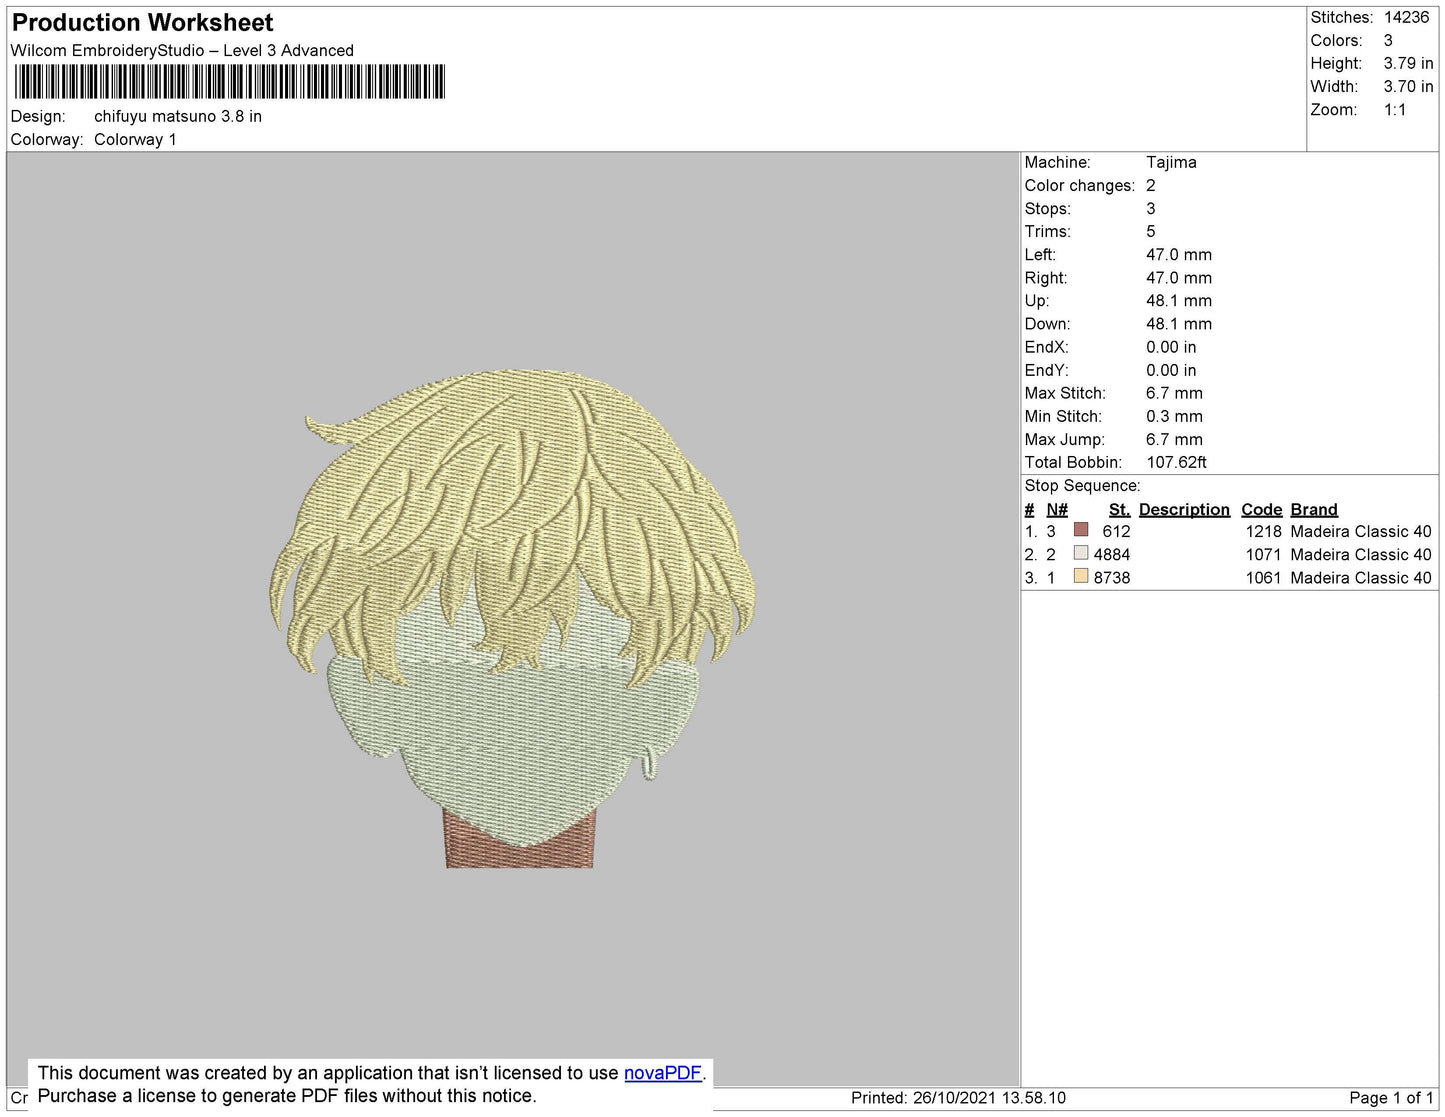This screenshot has height=1117, width=1445.
Task: Select the Up value '48.1 mm'
Action: pos(1179,301)
